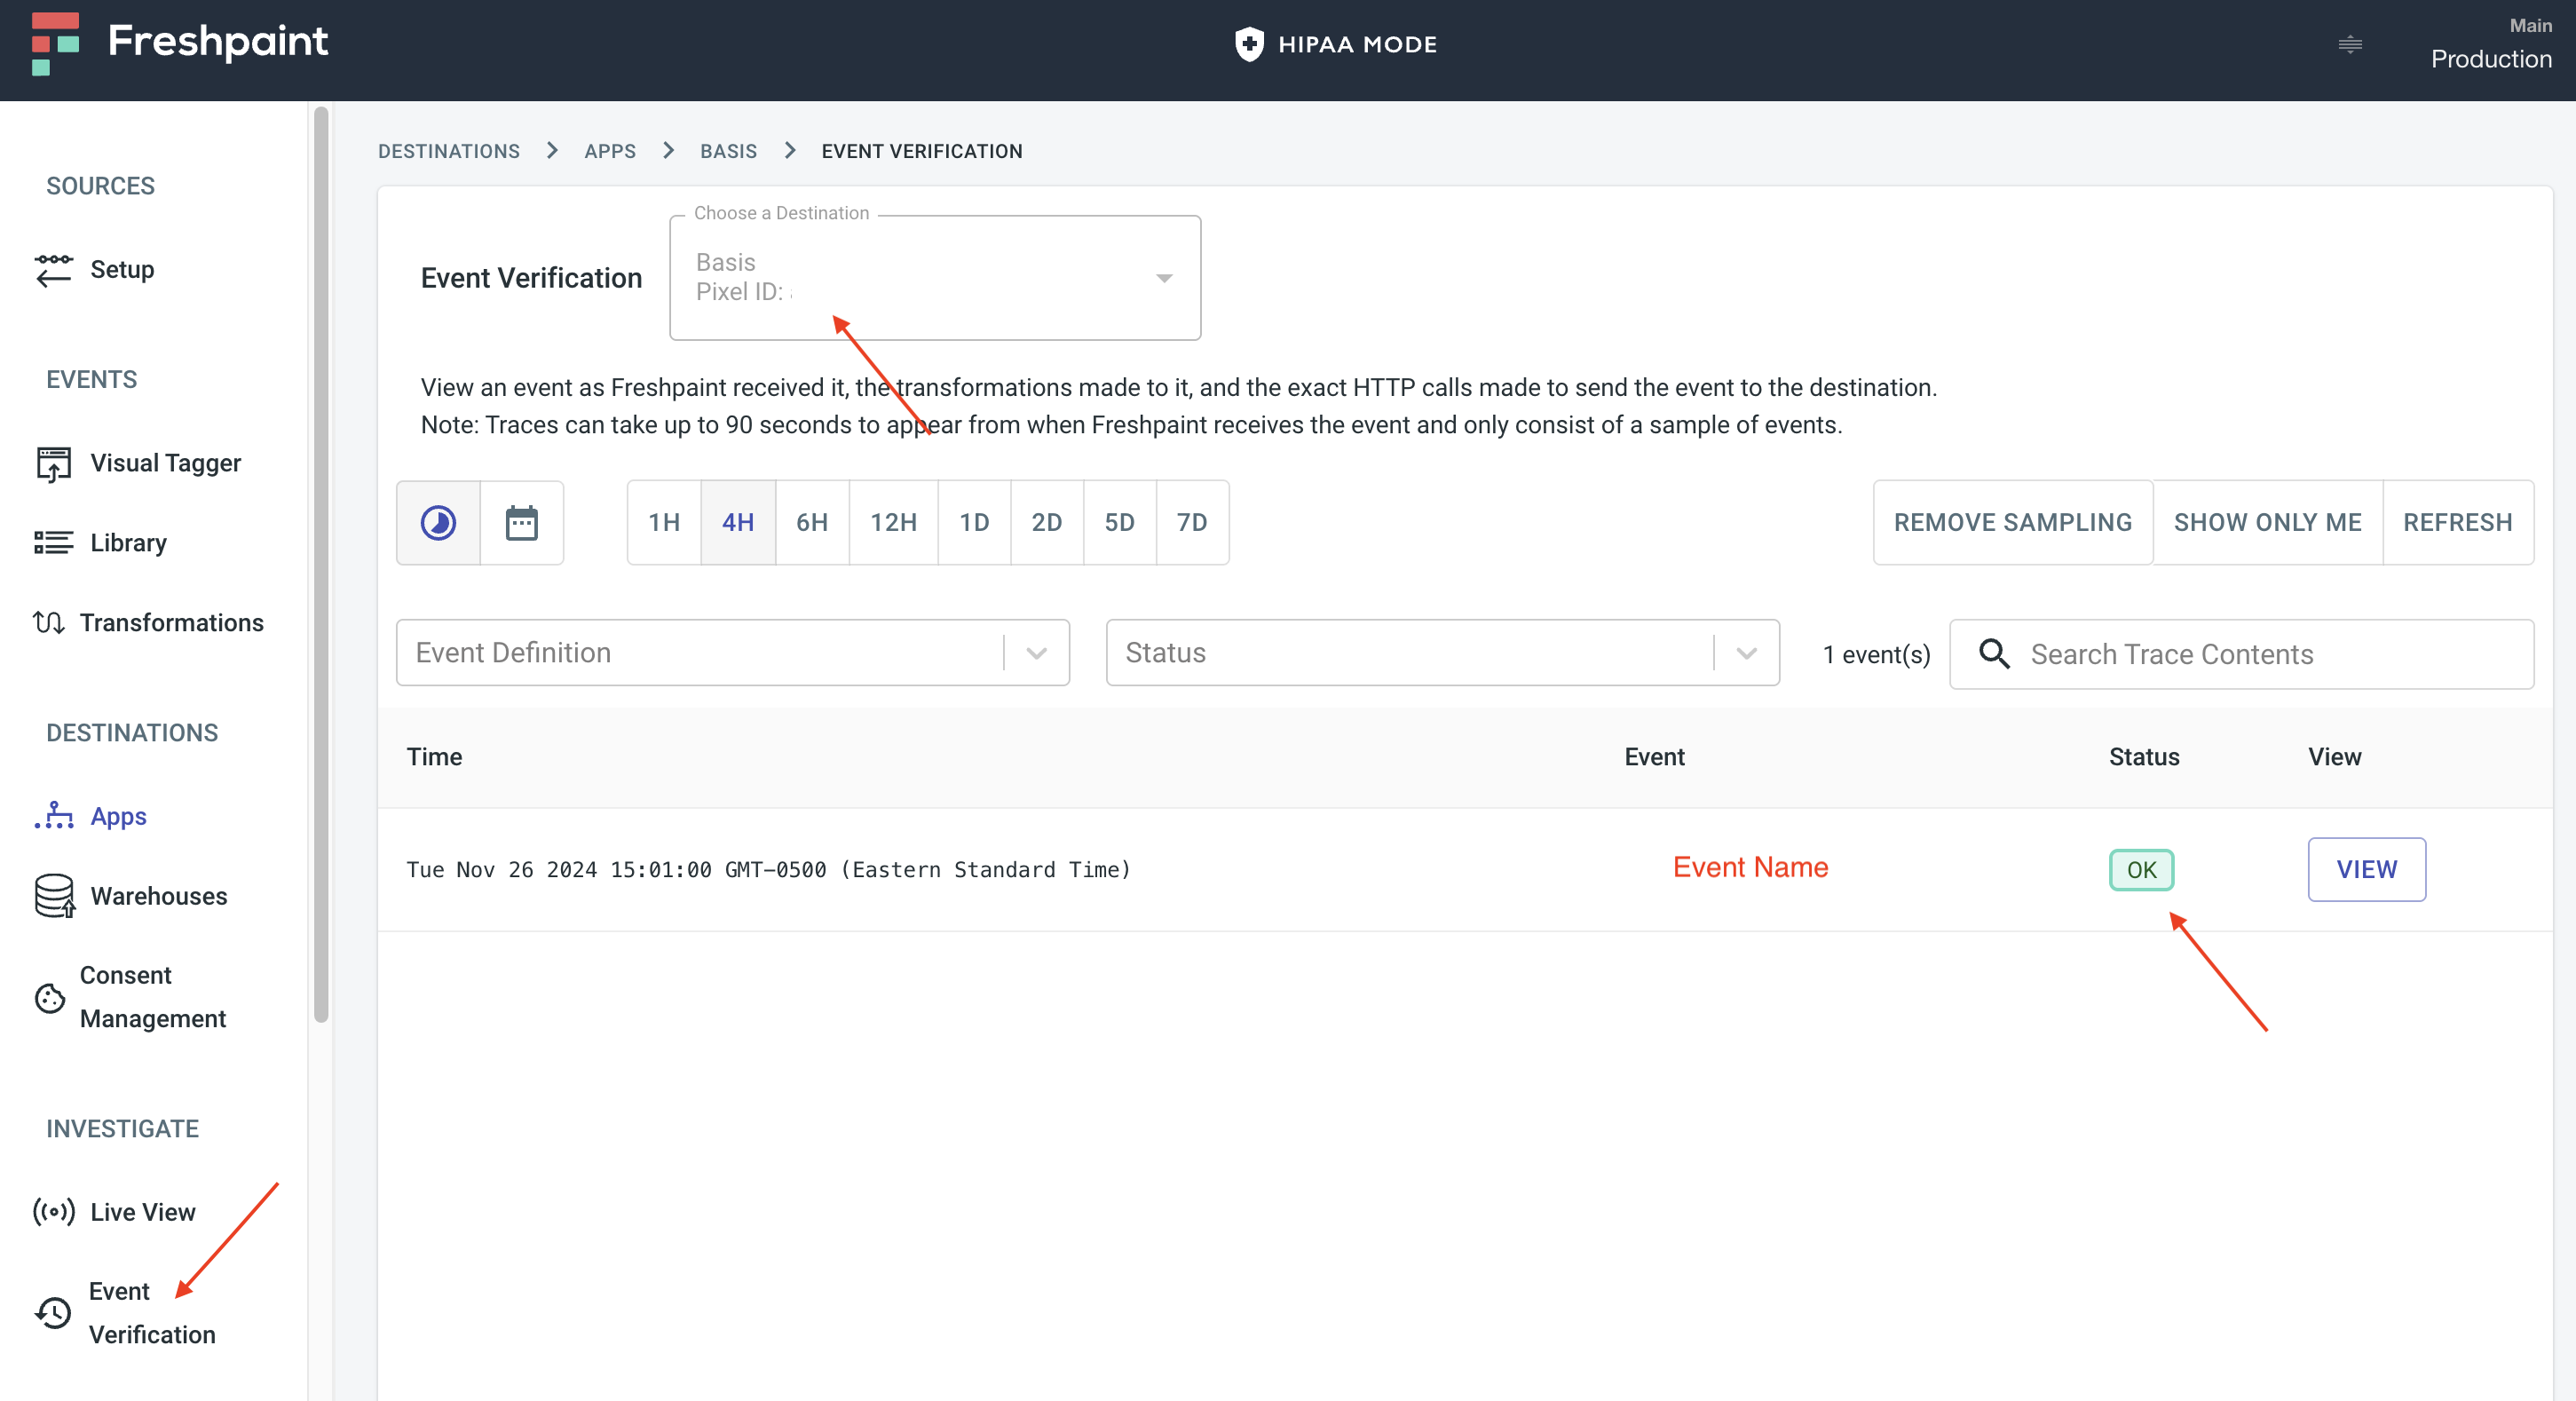
Task: Select the 1D time range
Action: pyautogui.click(x=974, y=523)
